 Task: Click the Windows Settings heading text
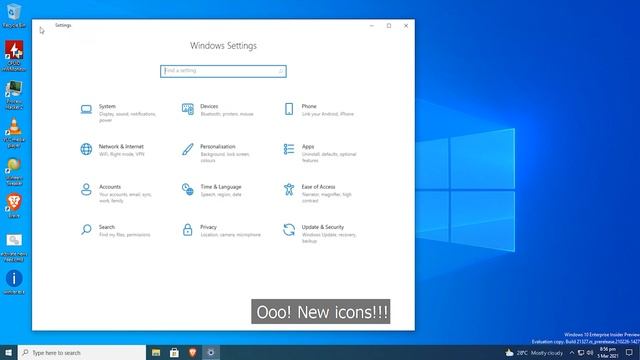223,46
